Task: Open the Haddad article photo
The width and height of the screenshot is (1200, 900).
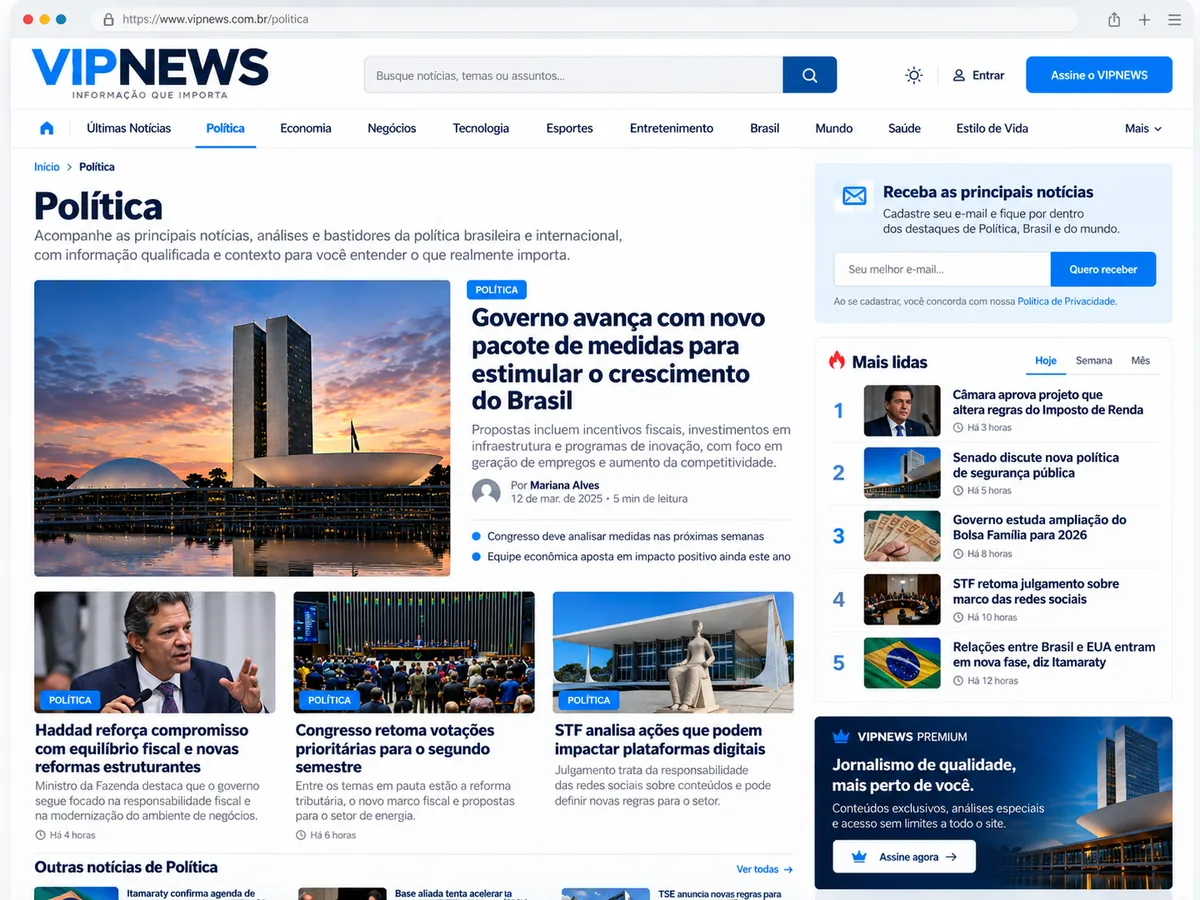Action: coord(155,652)
